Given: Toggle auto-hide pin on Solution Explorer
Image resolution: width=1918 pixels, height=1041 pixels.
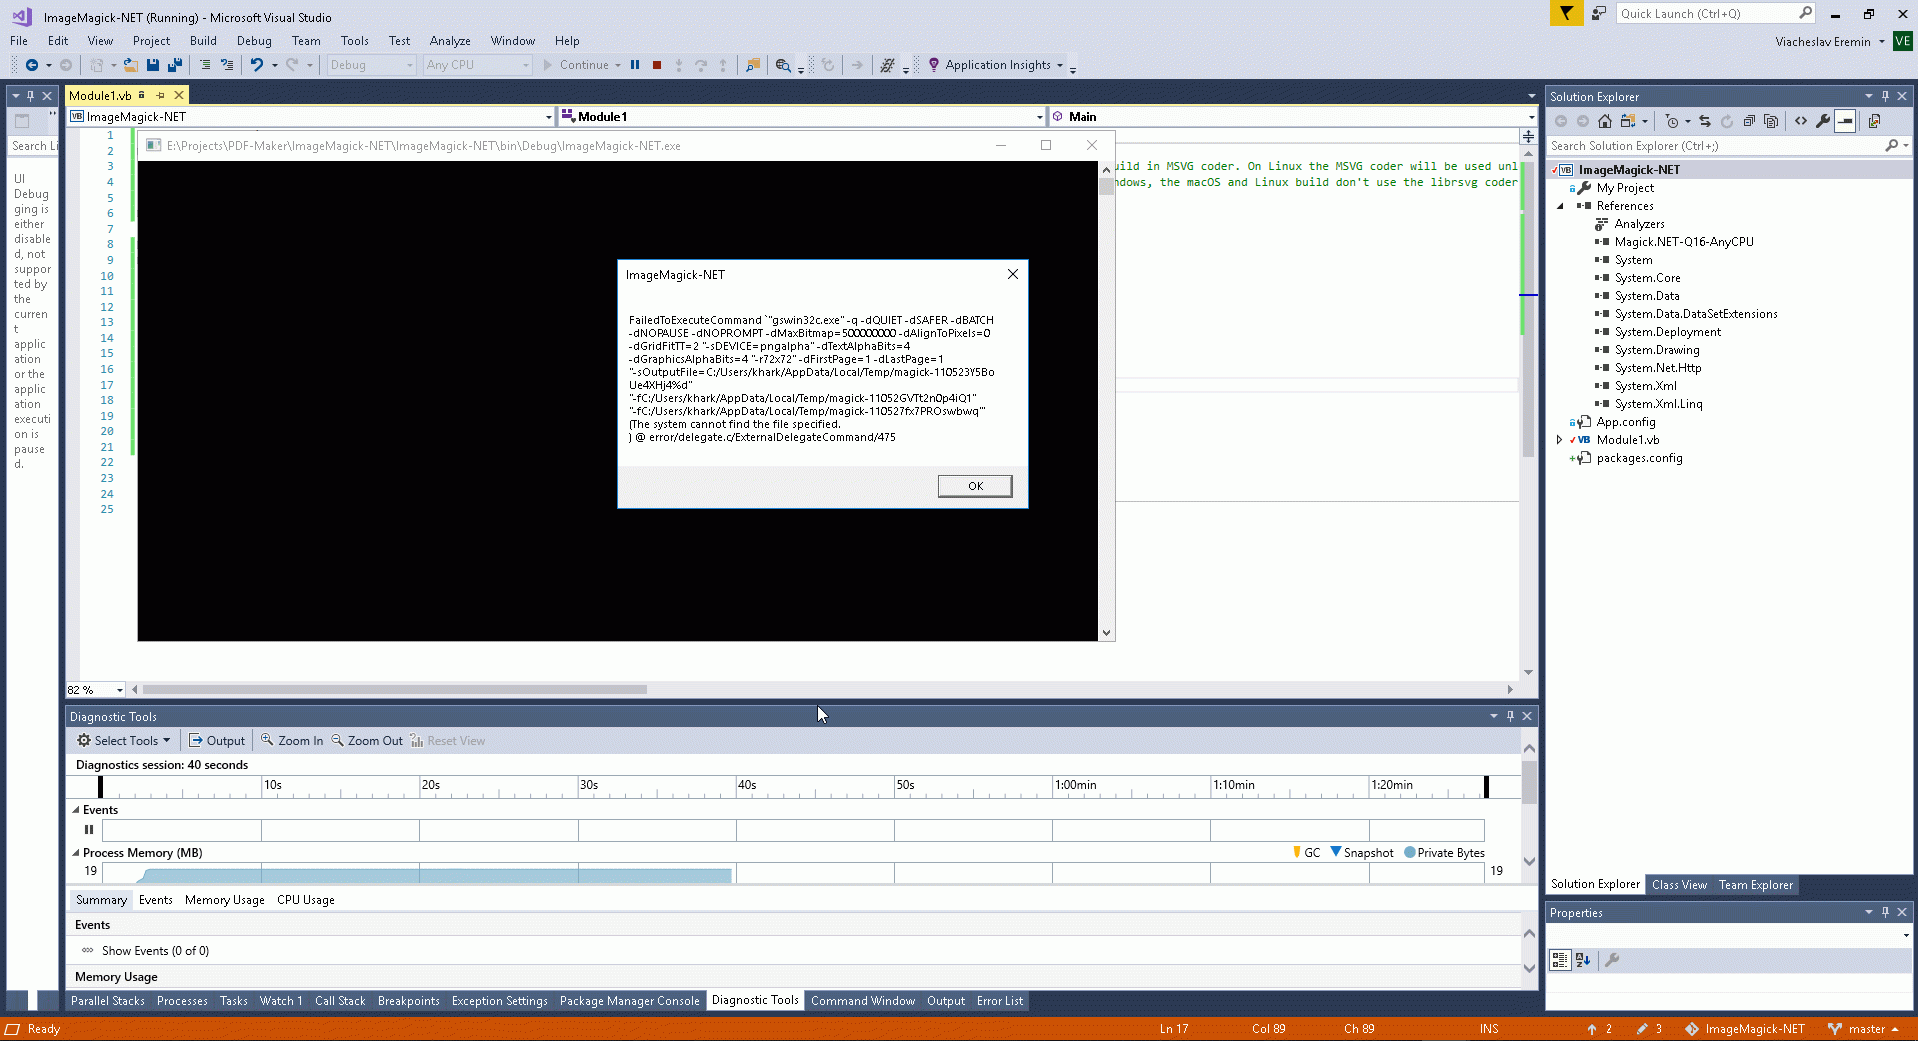Looking at the screenshot, I should [1885, 96].
